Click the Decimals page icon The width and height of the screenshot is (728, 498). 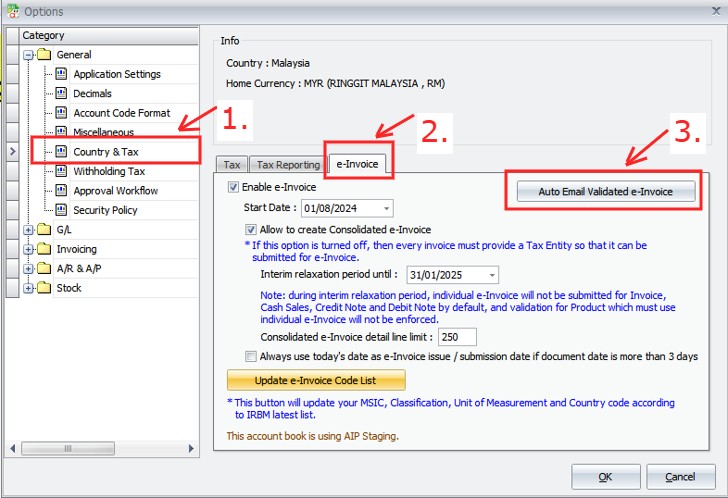[61, 93]
